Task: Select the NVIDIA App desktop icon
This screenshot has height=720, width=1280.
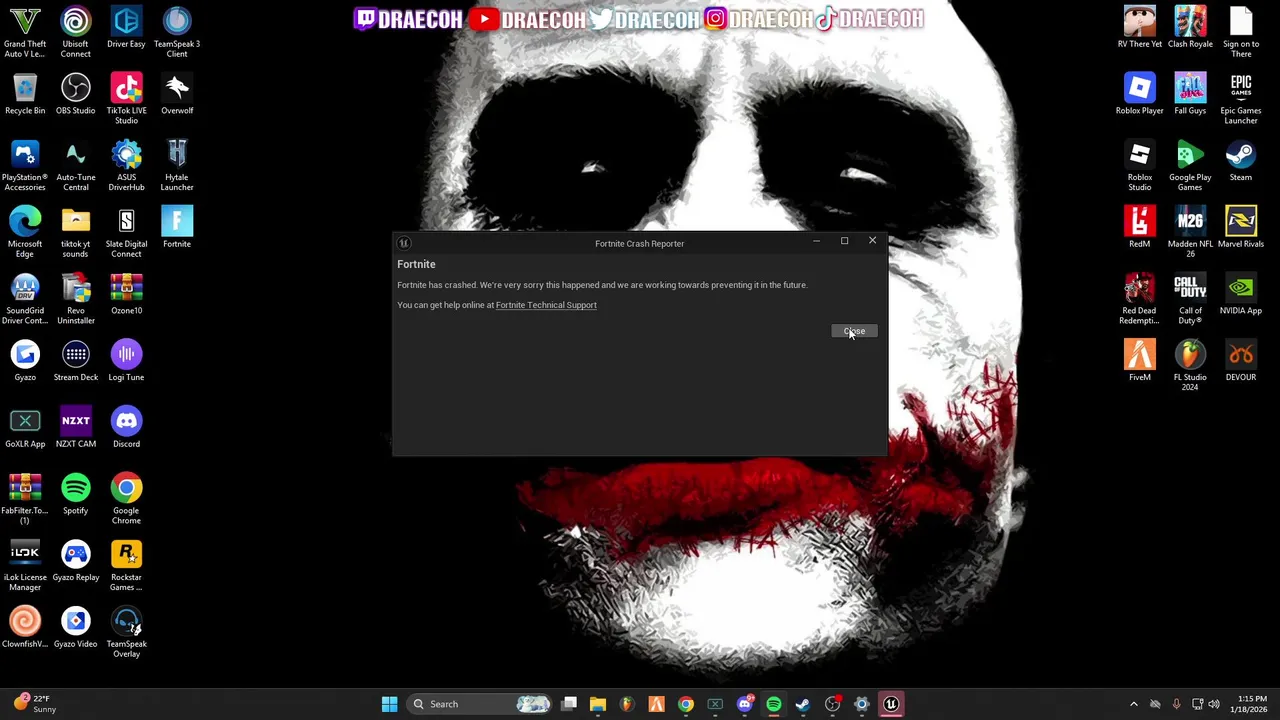Action: [1241, 294]
